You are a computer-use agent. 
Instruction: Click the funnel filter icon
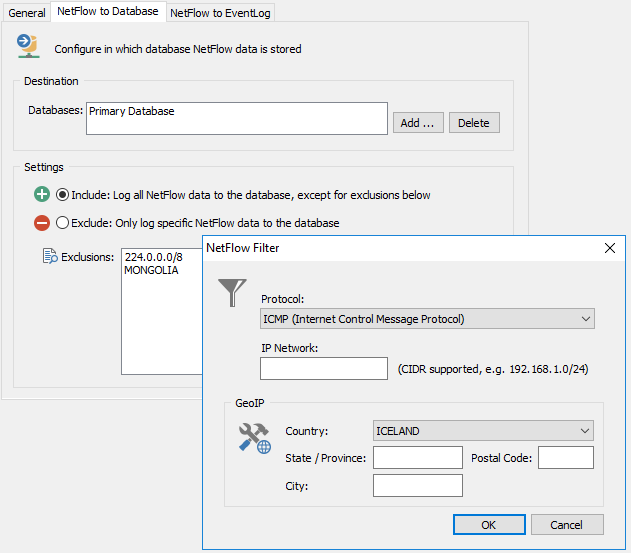click(x=232, y=293)
